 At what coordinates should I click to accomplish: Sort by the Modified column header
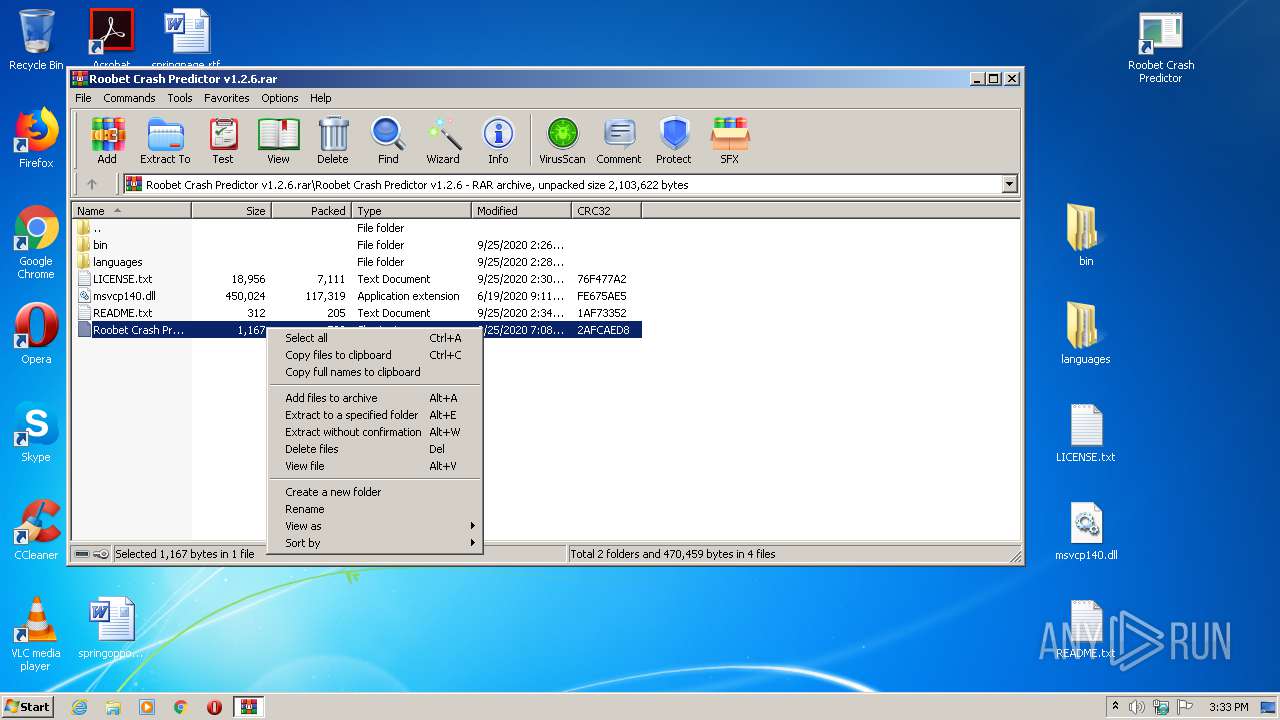coord(521,210)
